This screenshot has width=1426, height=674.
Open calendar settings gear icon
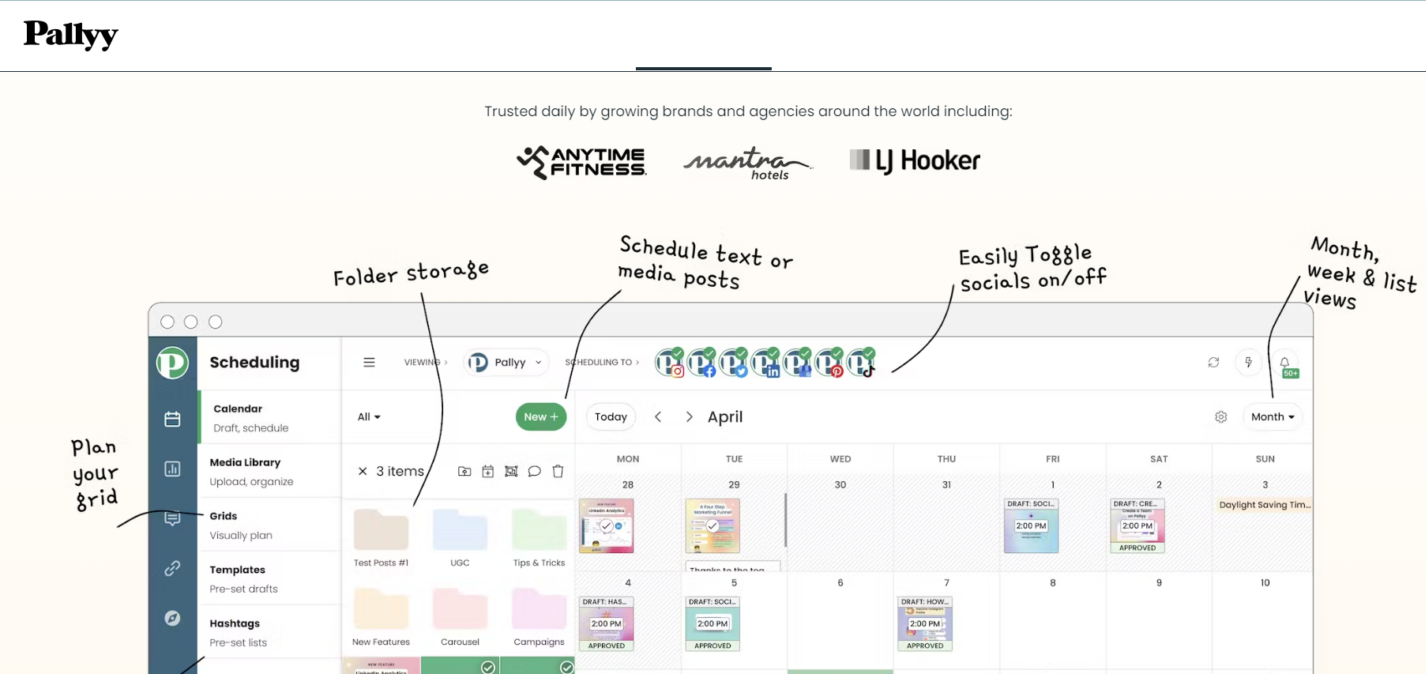click(1221, 417)
